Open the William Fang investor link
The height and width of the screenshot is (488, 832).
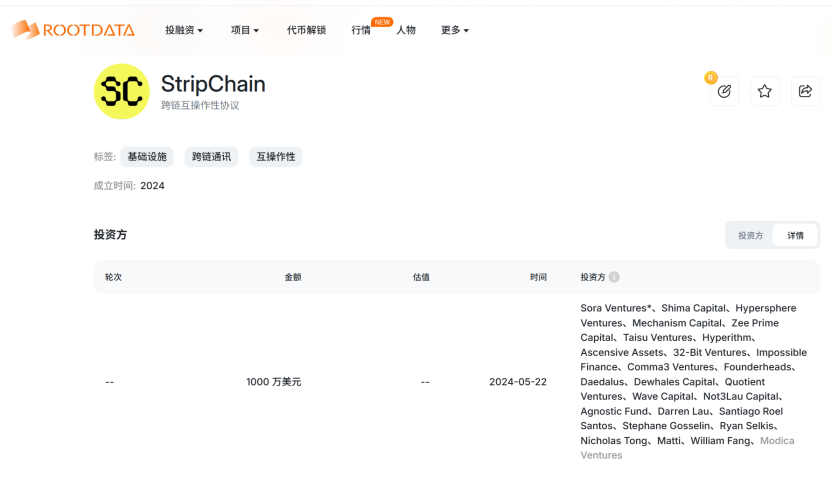[720, 441]
